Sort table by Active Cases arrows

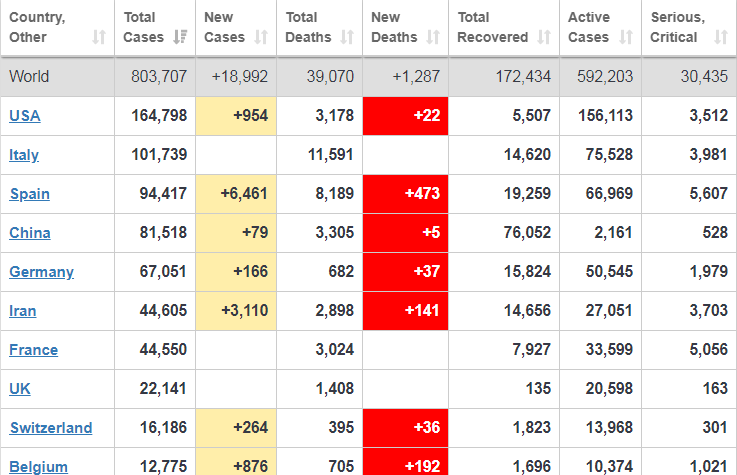coord(626,37)
